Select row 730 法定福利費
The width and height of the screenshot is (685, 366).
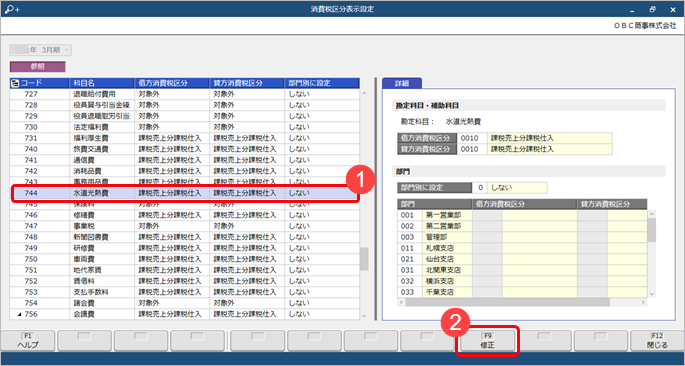(184, 127)
